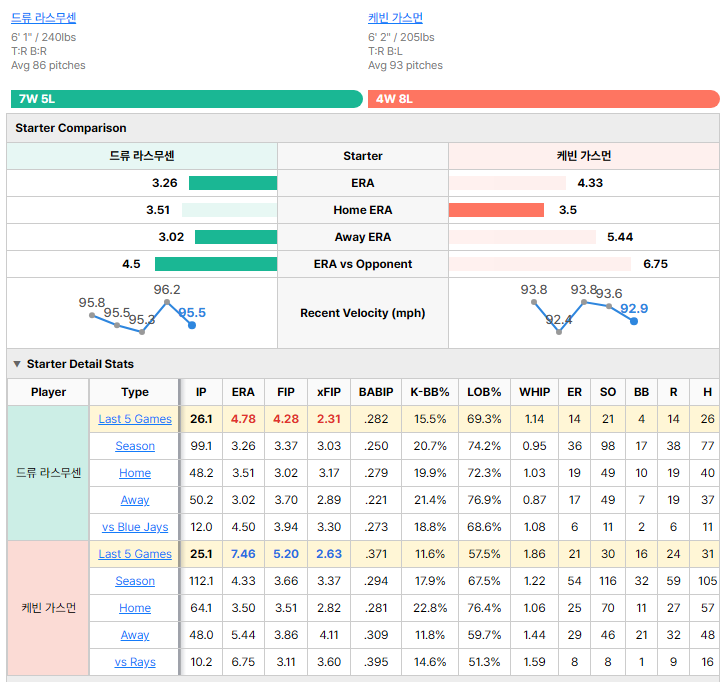The image size is (726, 682).
Task: Click the 4W 8L red record bar
Action: coord(544,99)
